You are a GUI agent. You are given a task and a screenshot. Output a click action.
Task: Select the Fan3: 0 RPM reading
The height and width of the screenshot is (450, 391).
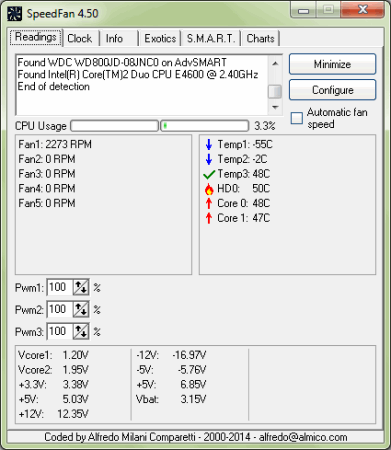coord(47,174)
